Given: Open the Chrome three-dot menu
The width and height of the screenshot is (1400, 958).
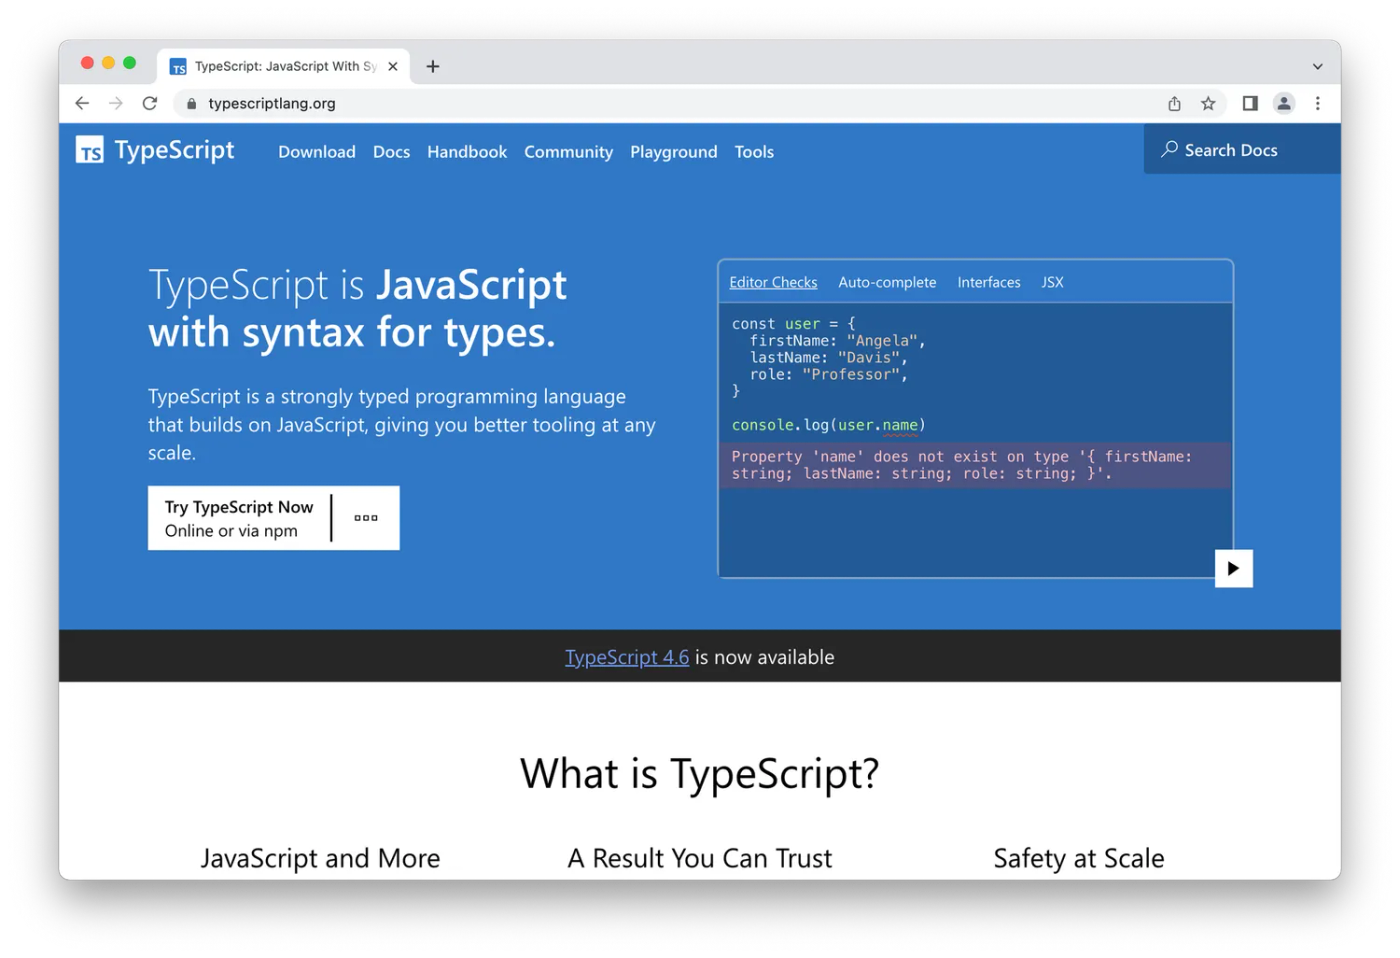Looking at the screenshot, I should coord(1318,103).
